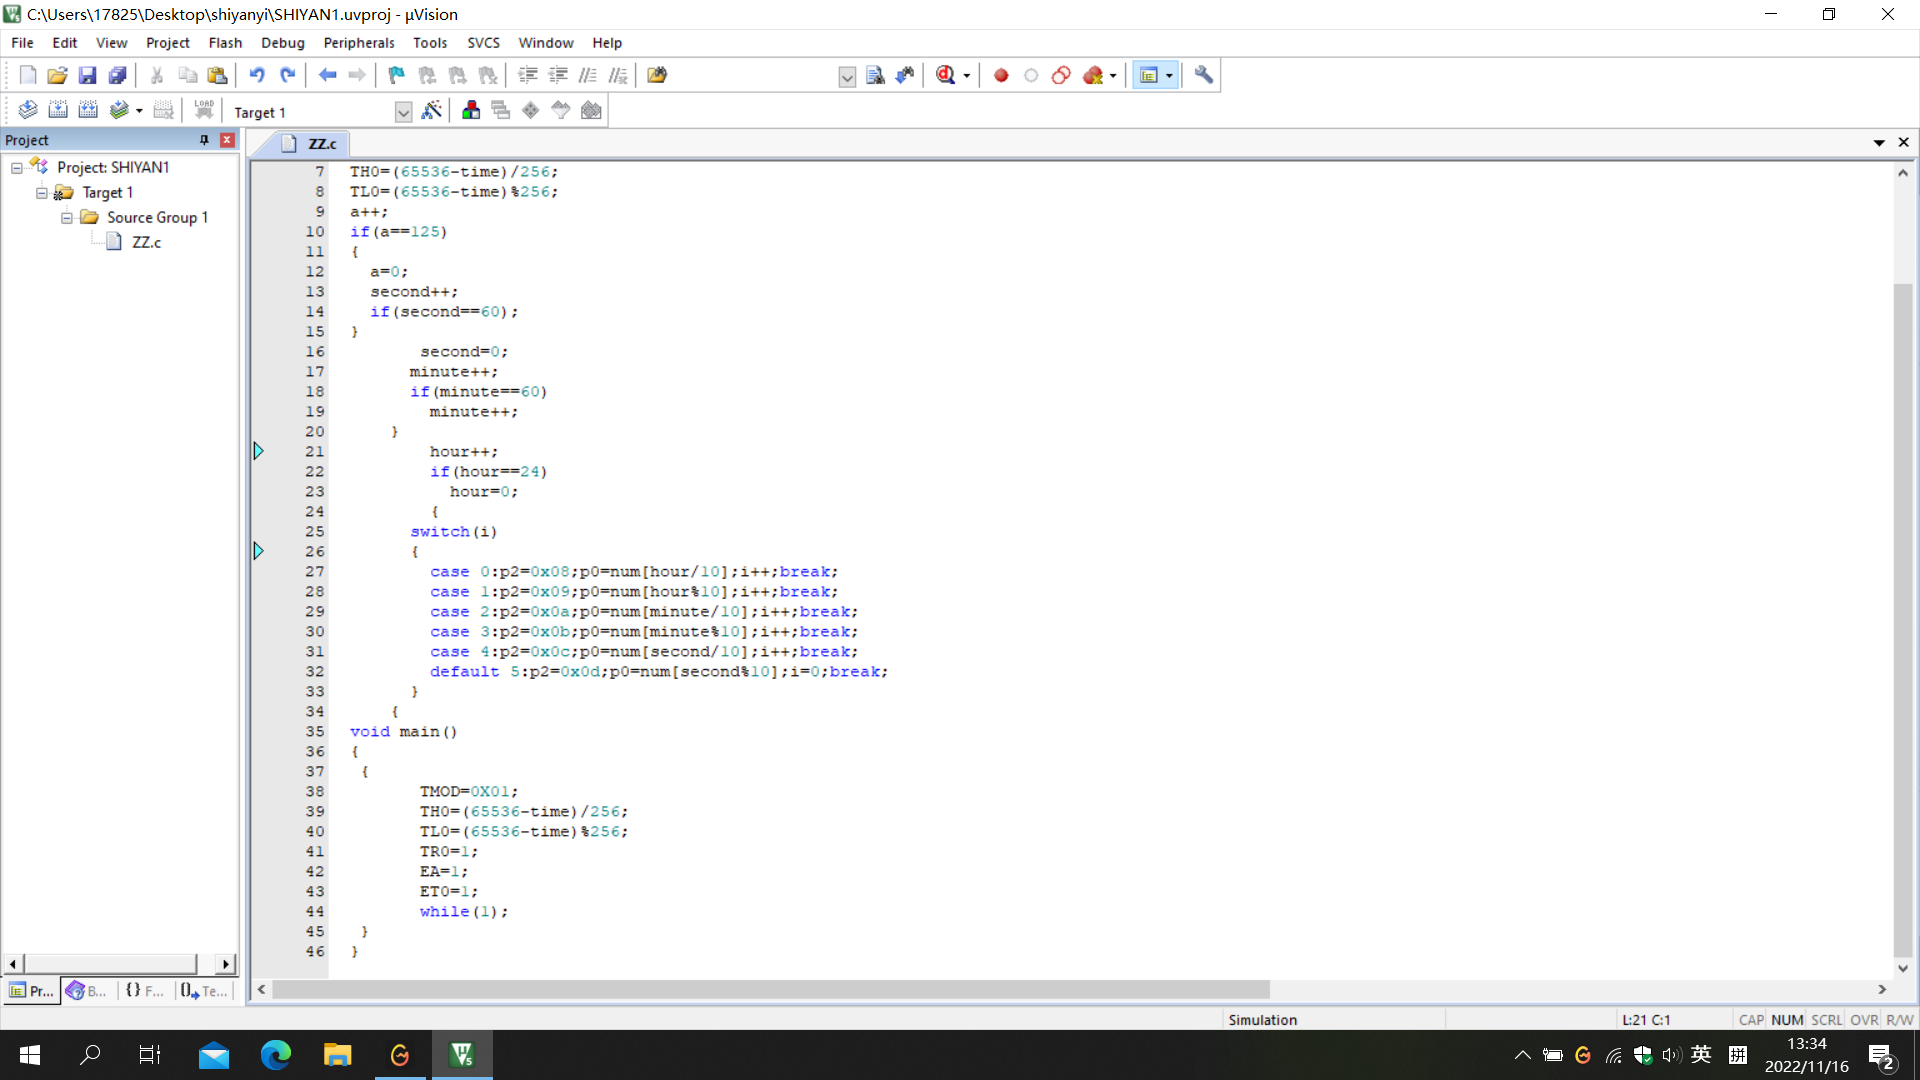1920x1080 pixels.
Task: Open the Configuration wrench icon
Action: point(1204,75)
